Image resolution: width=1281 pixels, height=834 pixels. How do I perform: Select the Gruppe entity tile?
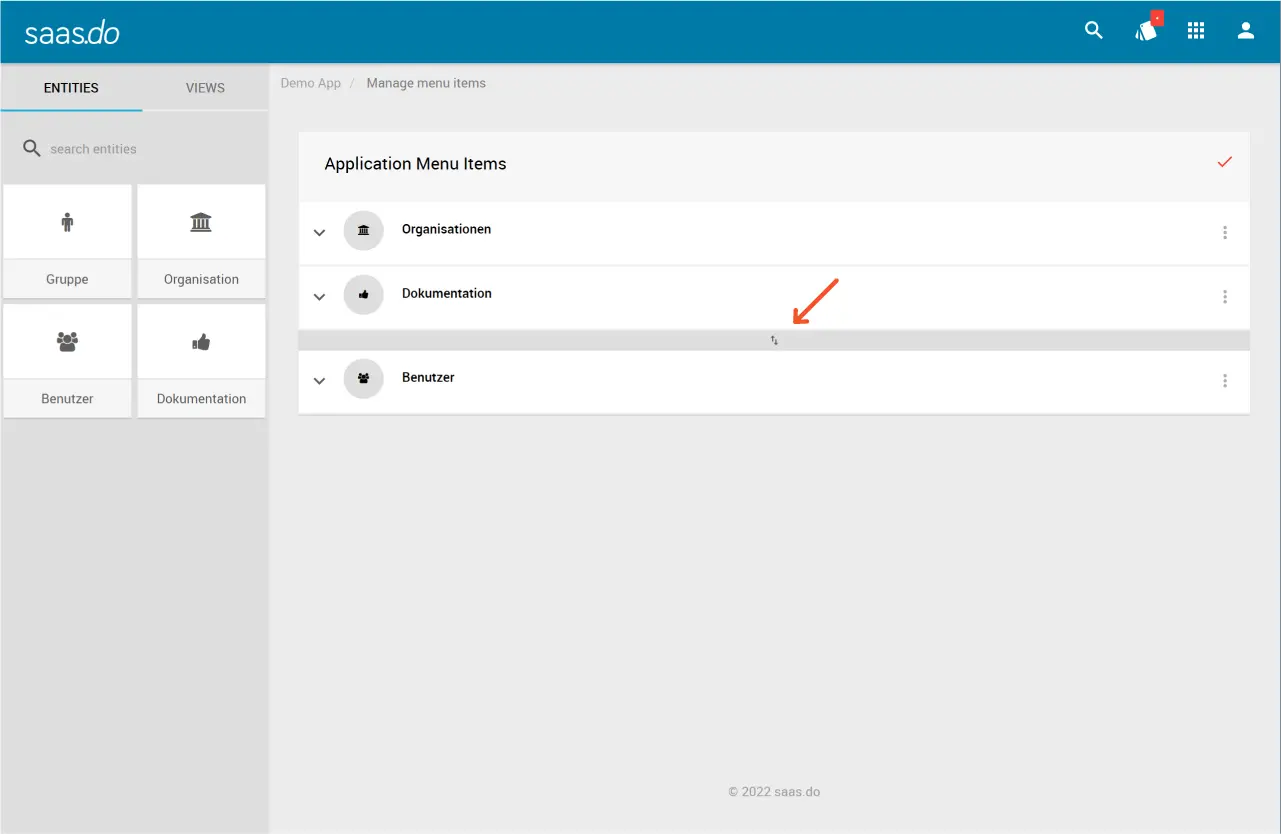point(67,241)
